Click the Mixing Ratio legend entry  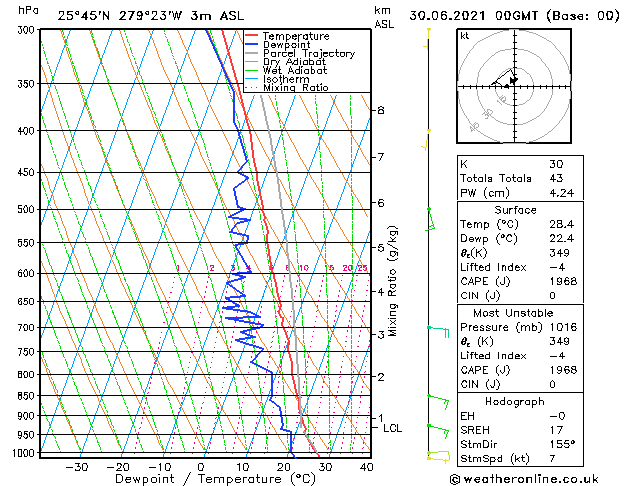295,88
